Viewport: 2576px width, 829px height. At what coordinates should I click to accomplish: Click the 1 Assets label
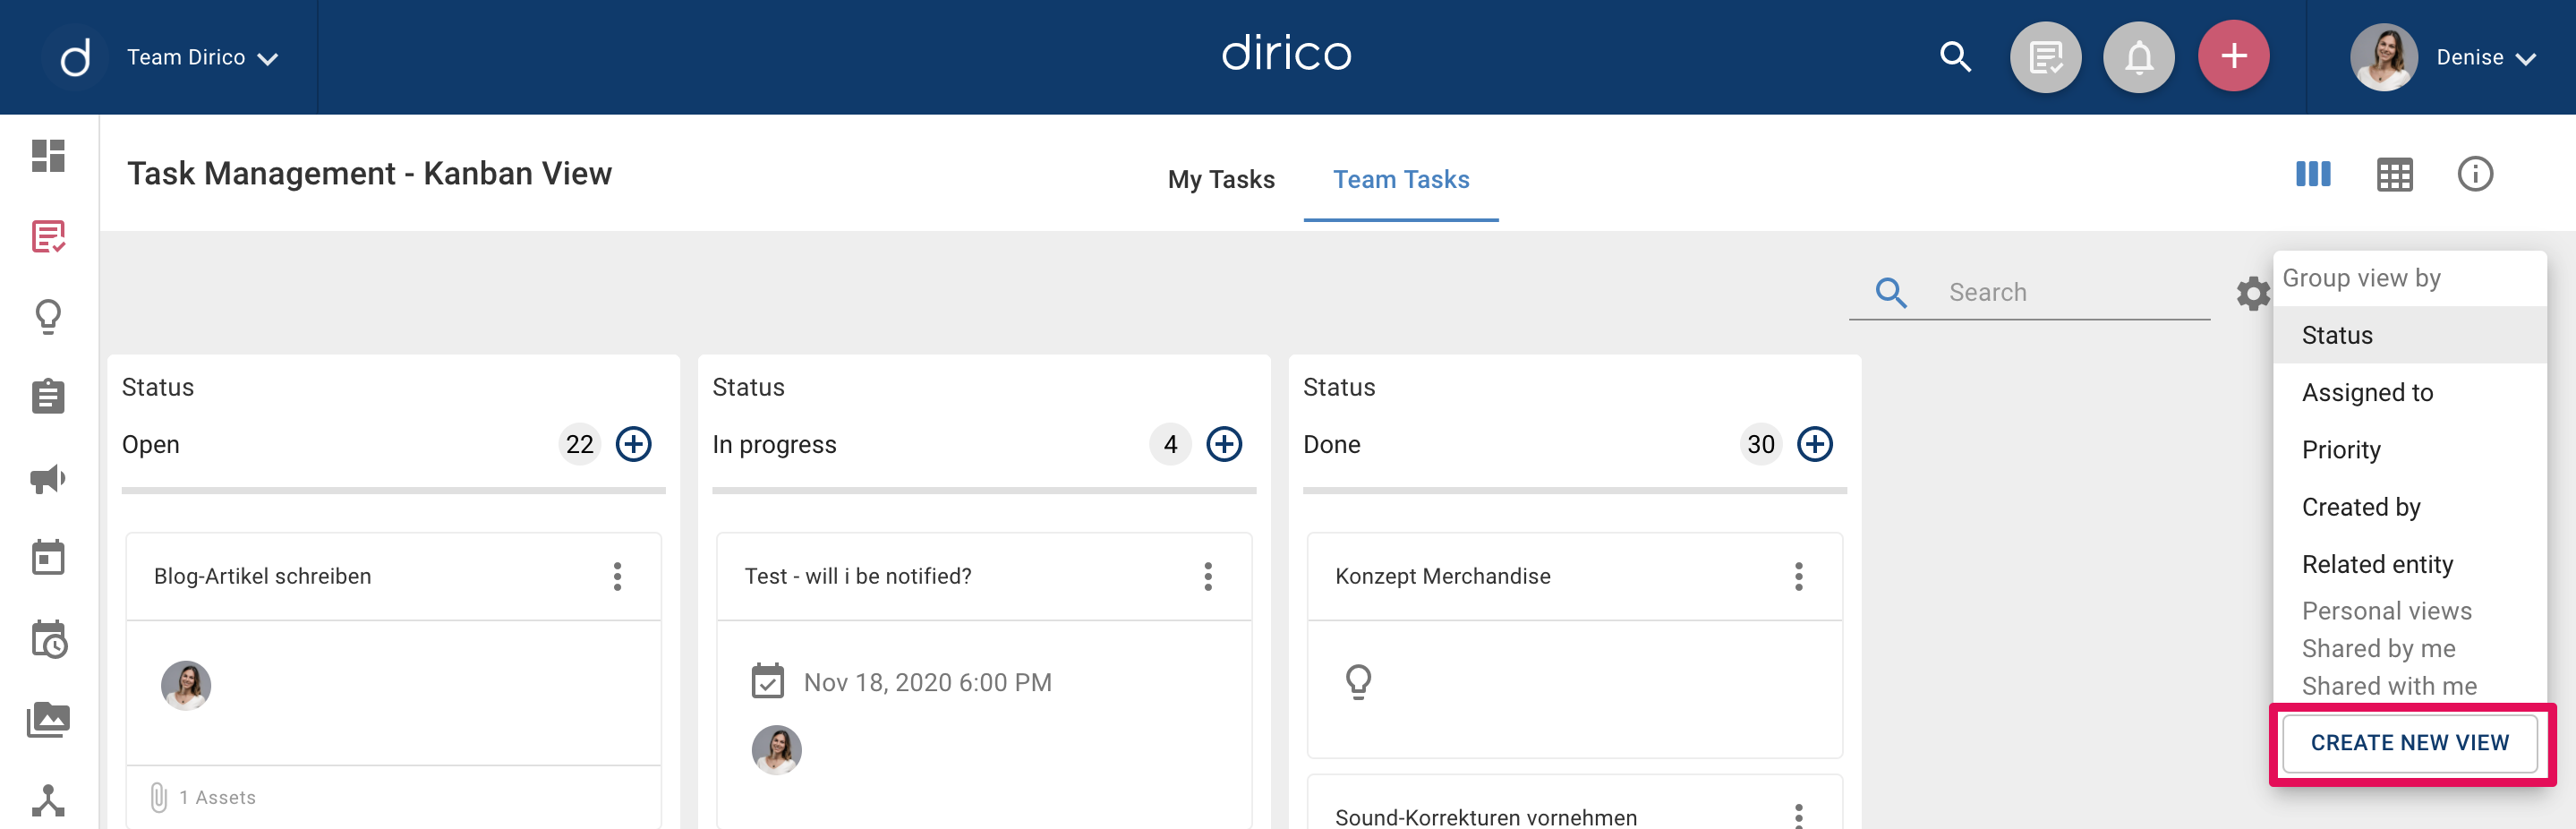(217, 797)
